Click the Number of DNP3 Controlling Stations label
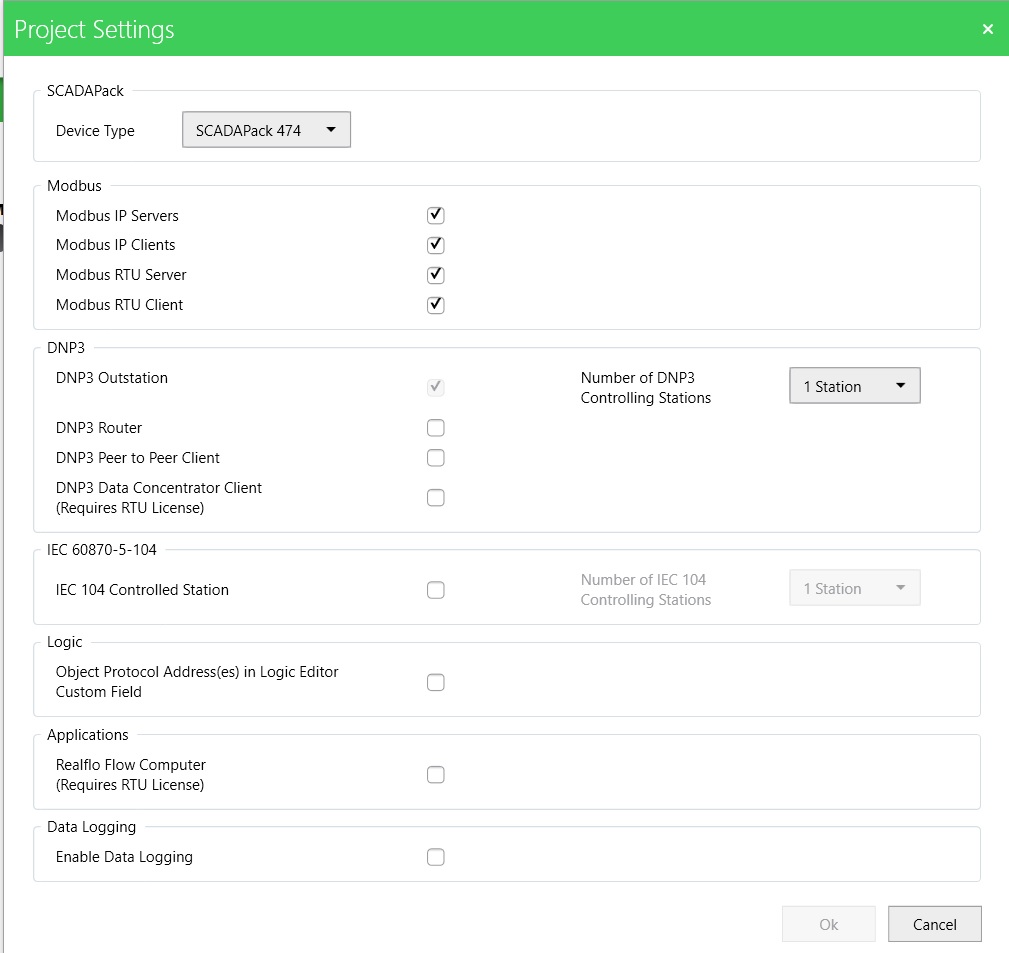Viewport: 1009px width, 953px height. coord(645,387)
